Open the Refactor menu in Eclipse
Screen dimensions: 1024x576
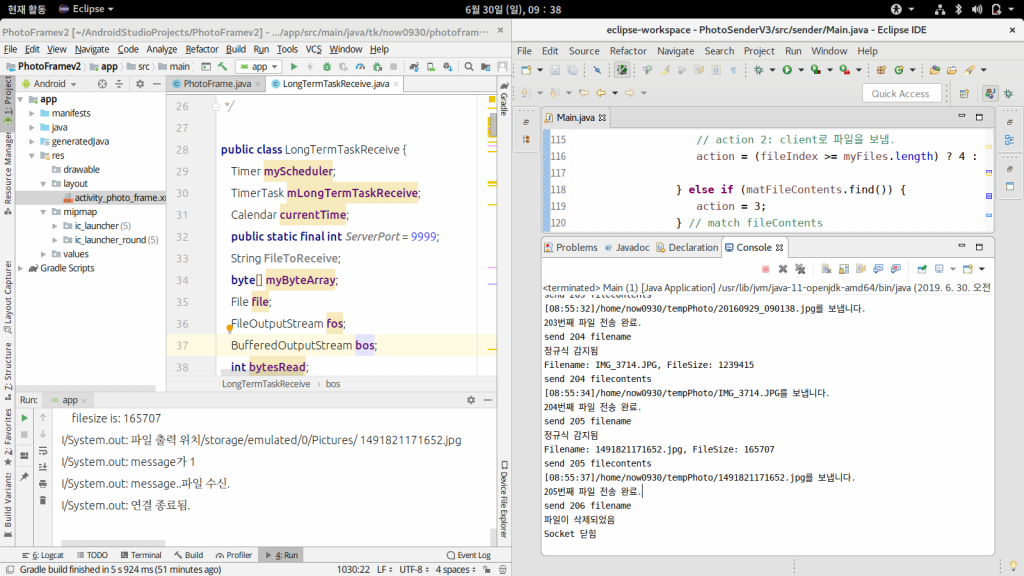tap(628, 51)
